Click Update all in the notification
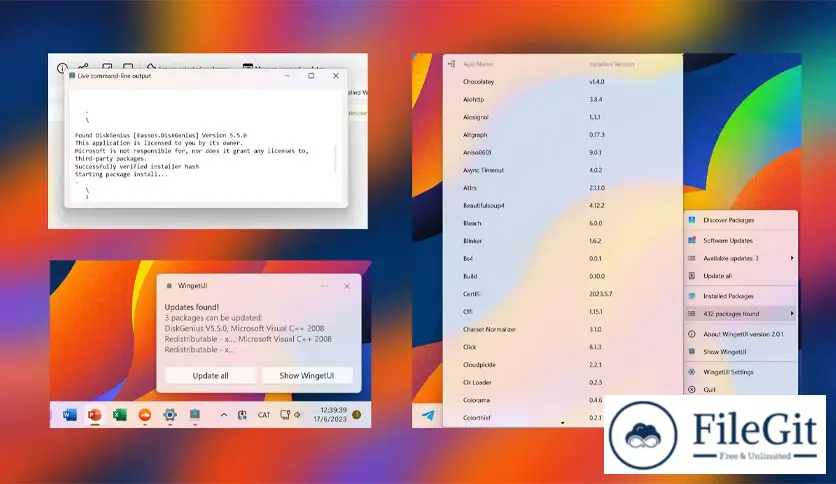The image size is (836, 484). (x=210, y=375)
